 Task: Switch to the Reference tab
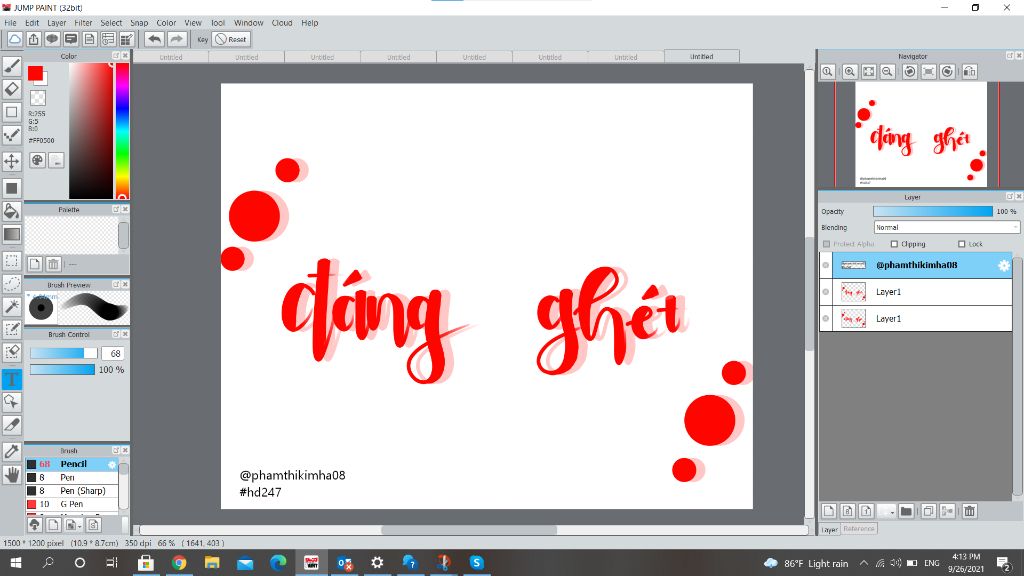pyautogui.click(x=859, y=529)
